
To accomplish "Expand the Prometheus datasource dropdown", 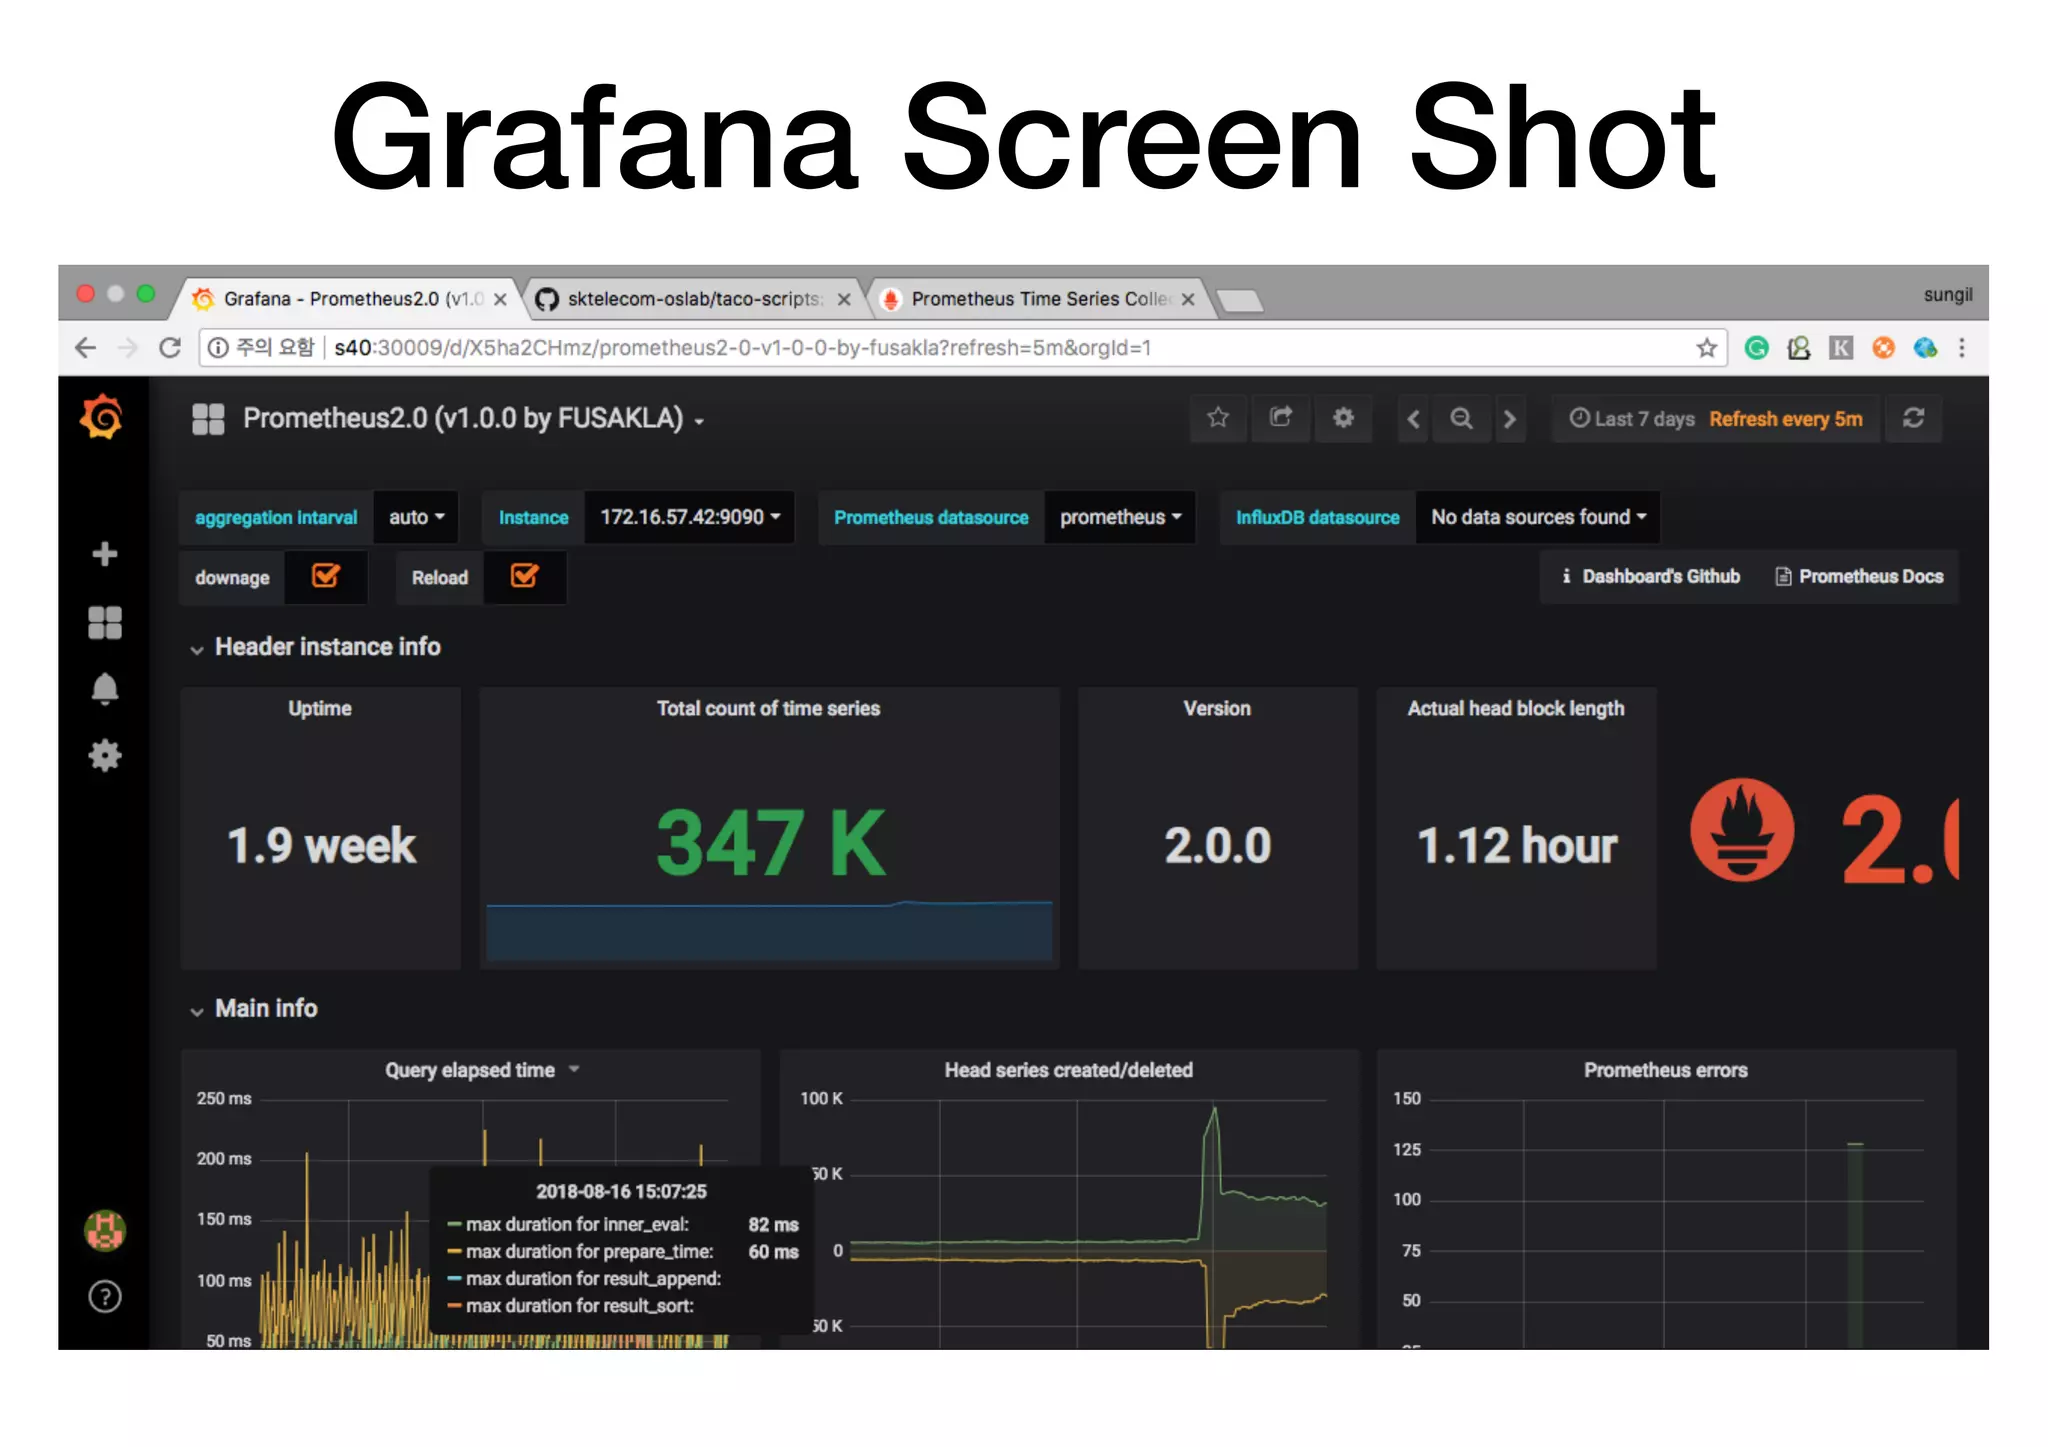I will pyautogui.click(x=1120, y=517).
